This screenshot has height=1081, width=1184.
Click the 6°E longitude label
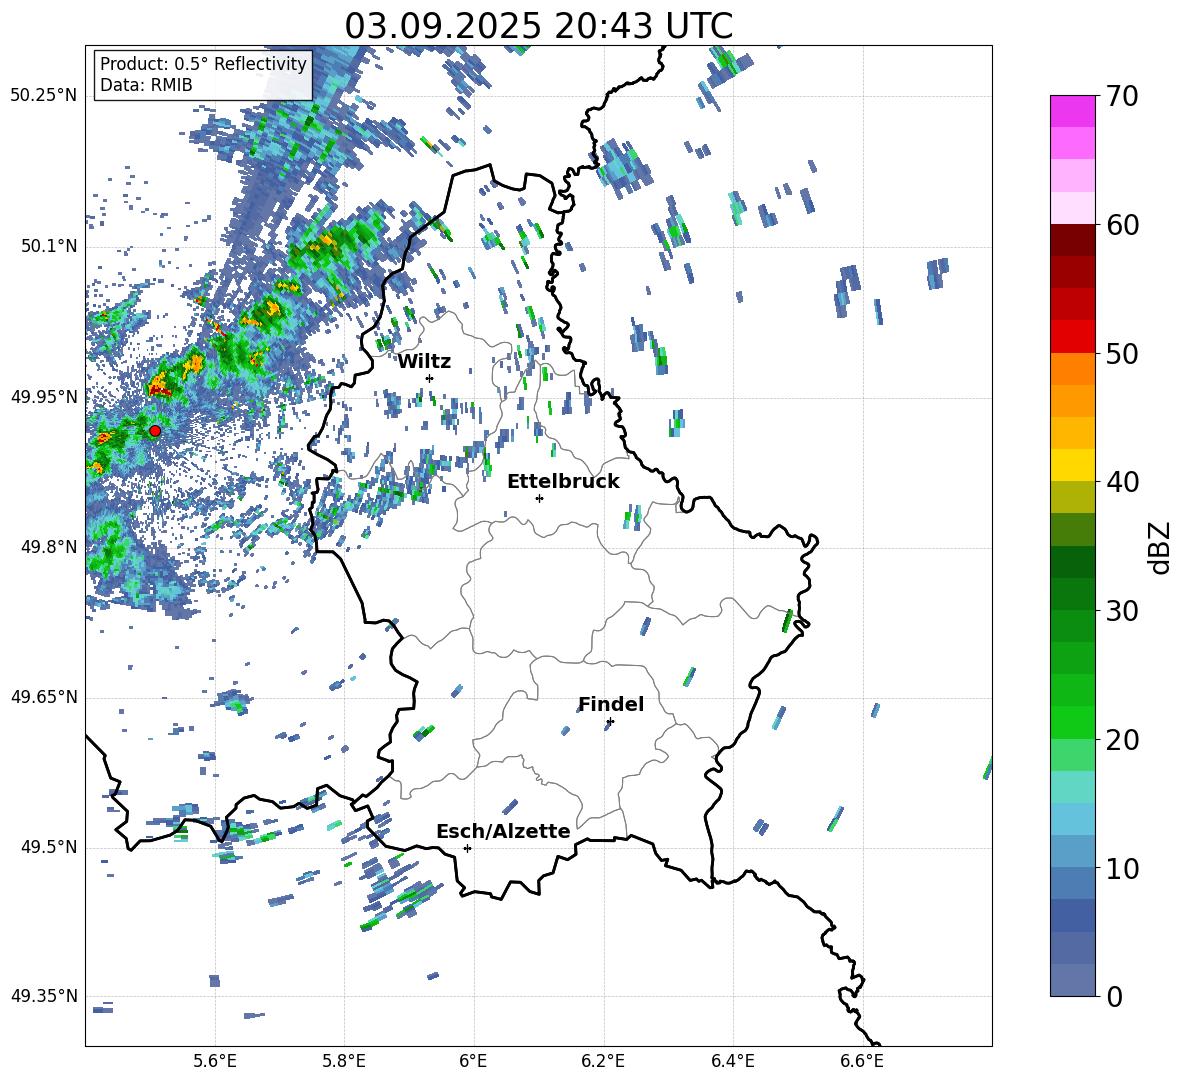(473, 1061)
